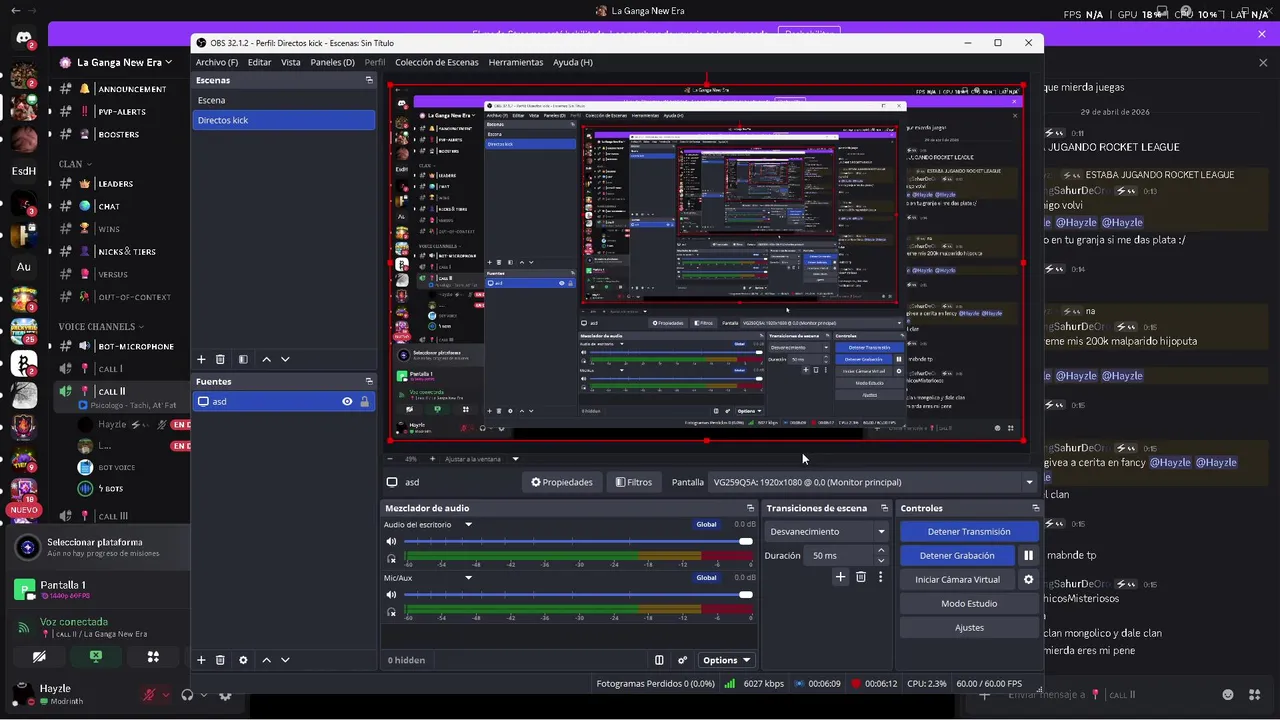Turn on camera in Discord voice panel
The image size is (1280, 720).
tap(39, 657)
